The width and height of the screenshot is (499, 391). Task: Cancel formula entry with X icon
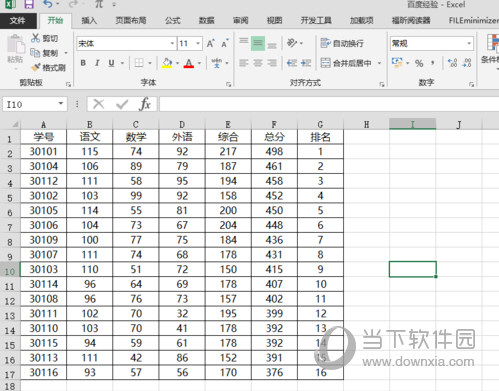point(99,104)
